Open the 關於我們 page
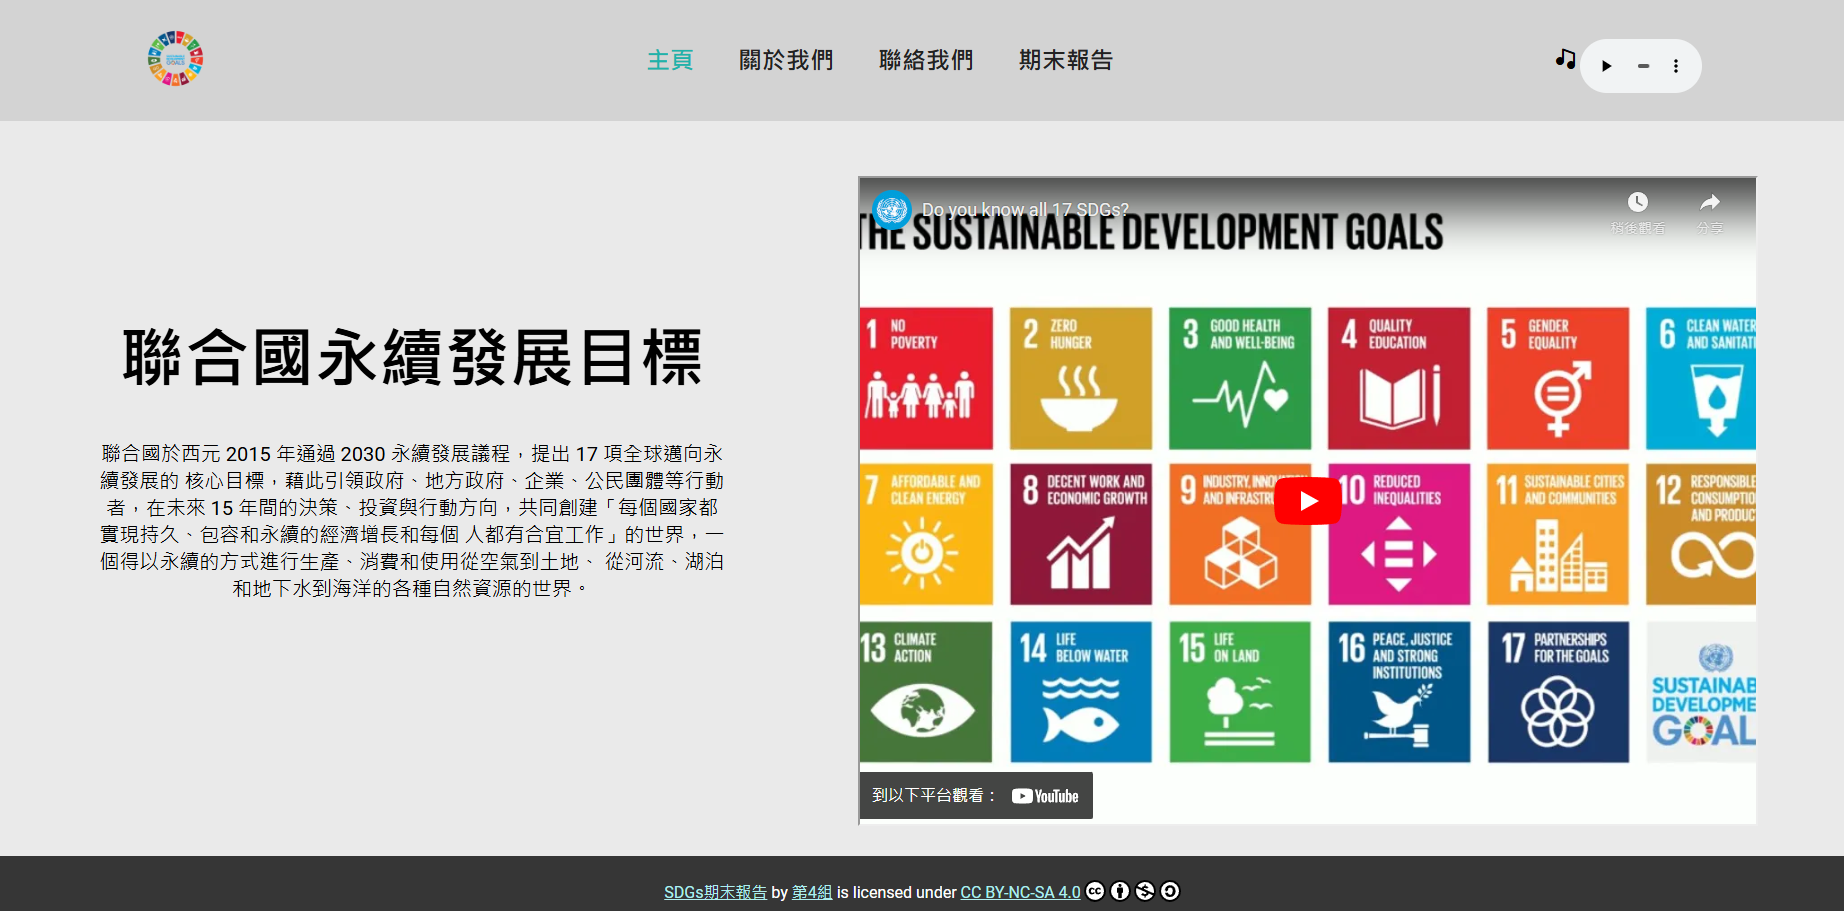 pyautogui.click(x=786, y=60)
